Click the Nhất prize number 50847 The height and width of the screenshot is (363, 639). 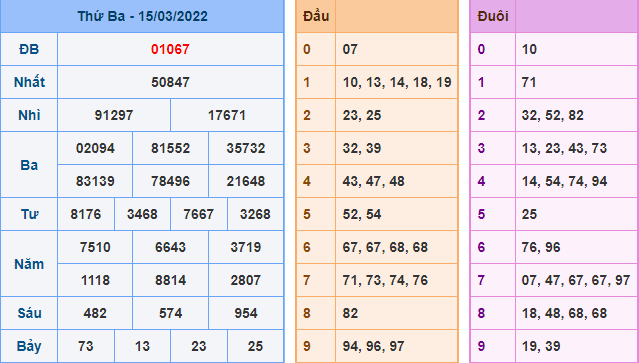pos(170,82)
